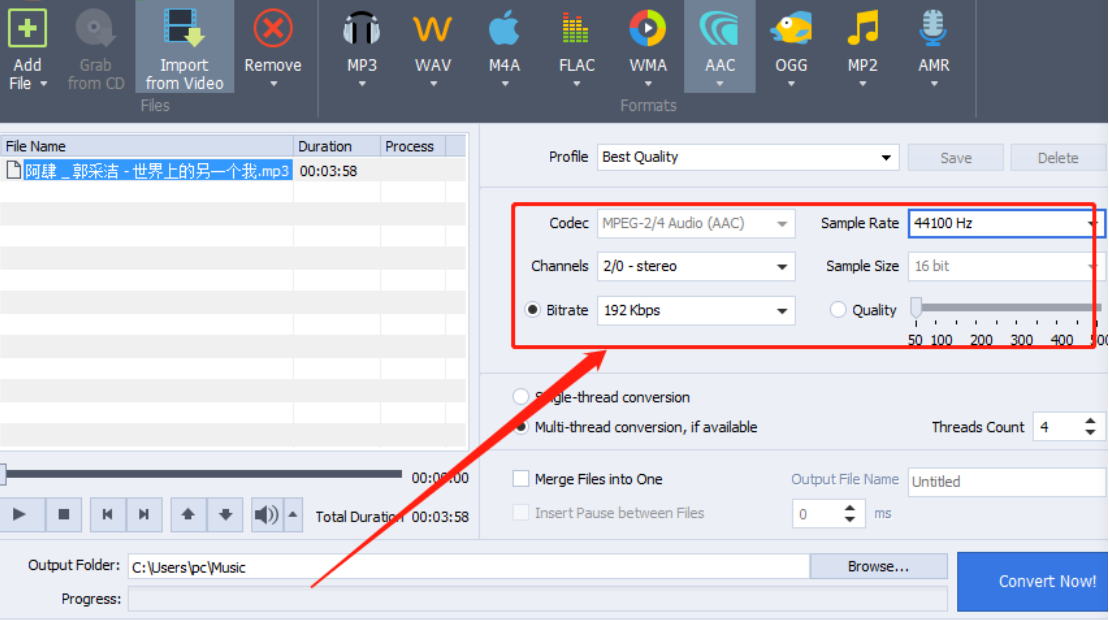1109x620 pixels.
Task: Open the AAC presets dropdown arrow
Action: point(720,84)
